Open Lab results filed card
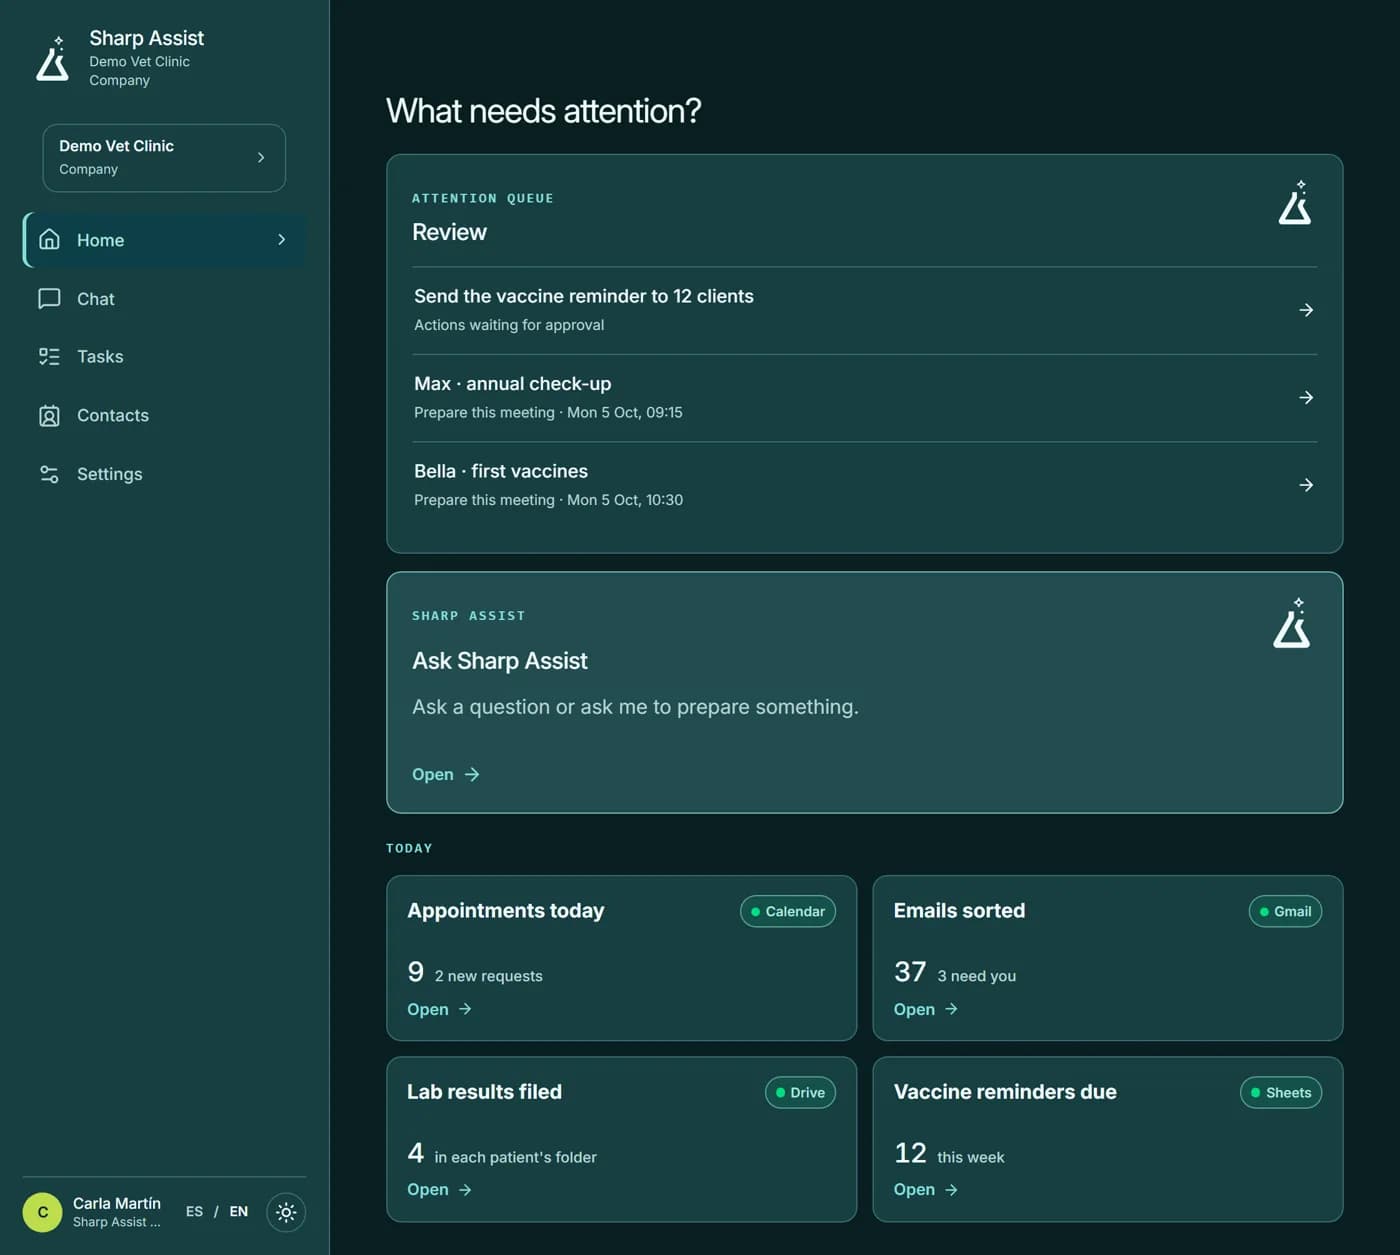The width and height of the screenshot is (1400, 1255). tap(439, 1190)
